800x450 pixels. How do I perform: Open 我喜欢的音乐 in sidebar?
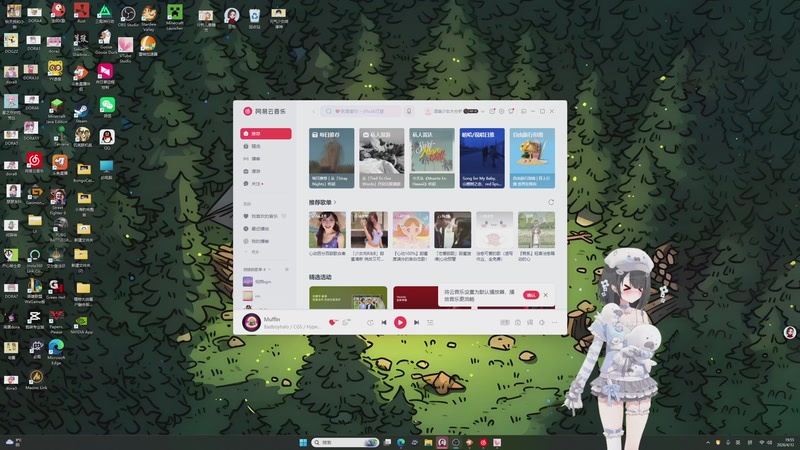264,216
